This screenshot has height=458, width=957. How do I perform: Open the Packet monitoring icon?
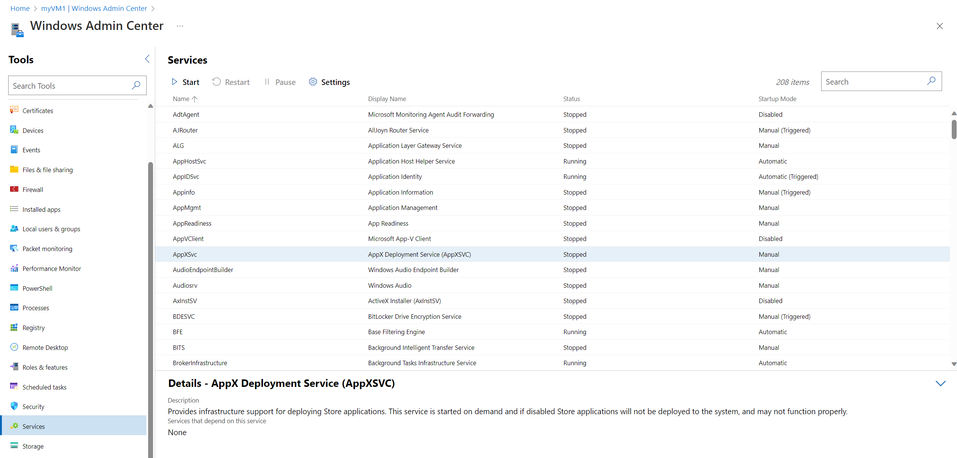14,249
